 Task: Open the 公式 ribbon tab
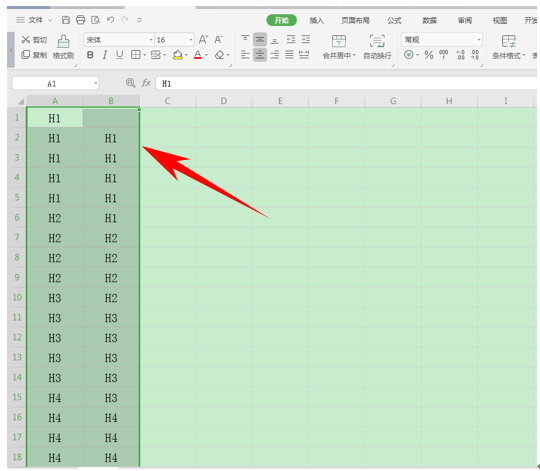click(x=394, y=21)
